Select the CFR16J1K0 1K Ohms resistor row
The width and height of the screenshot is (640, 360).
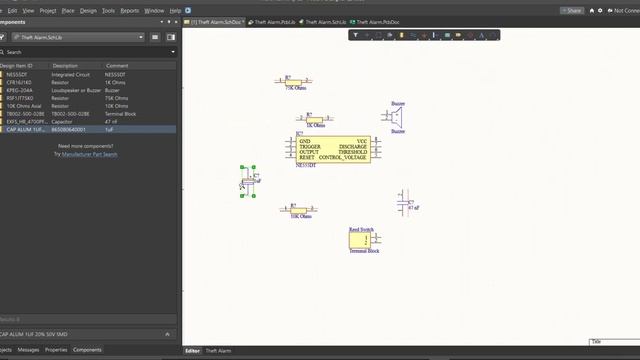coord(88,82)
